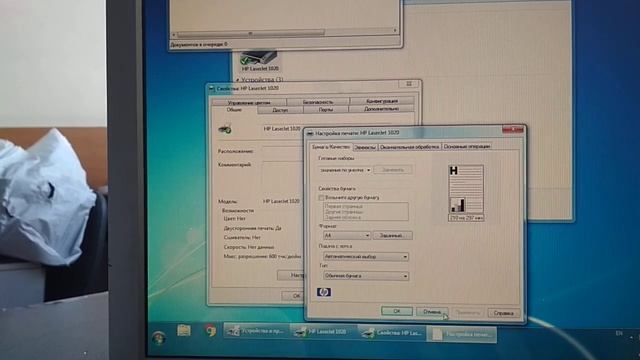Click the Заданный custom format button
The width and height of the screenshot is (640, 360).
[x=392, y=236]
